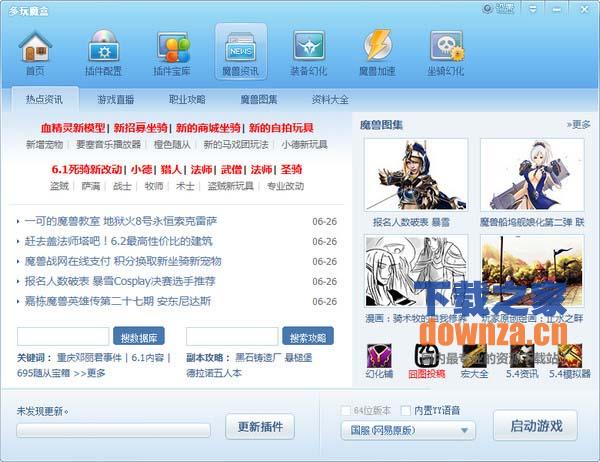This screenshot has width=600, height=462.
Task: Open the 首页 home icon
Action: point(35,52)
